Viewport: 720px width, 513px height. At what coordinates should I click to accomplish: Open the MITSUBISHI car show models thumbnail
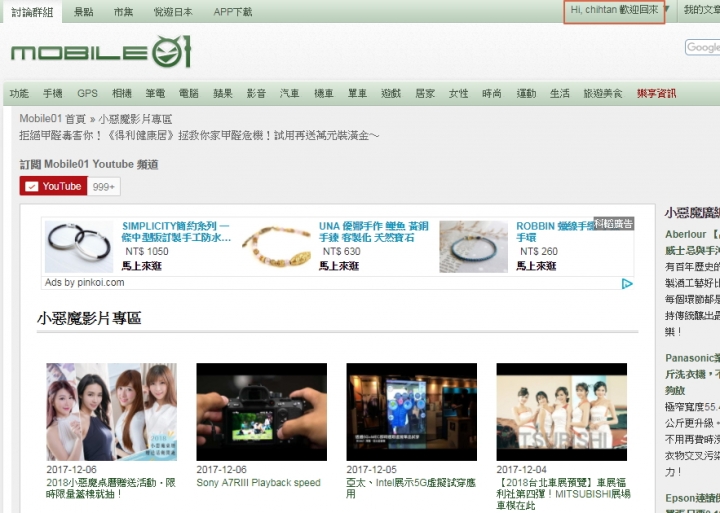point(562,412)
